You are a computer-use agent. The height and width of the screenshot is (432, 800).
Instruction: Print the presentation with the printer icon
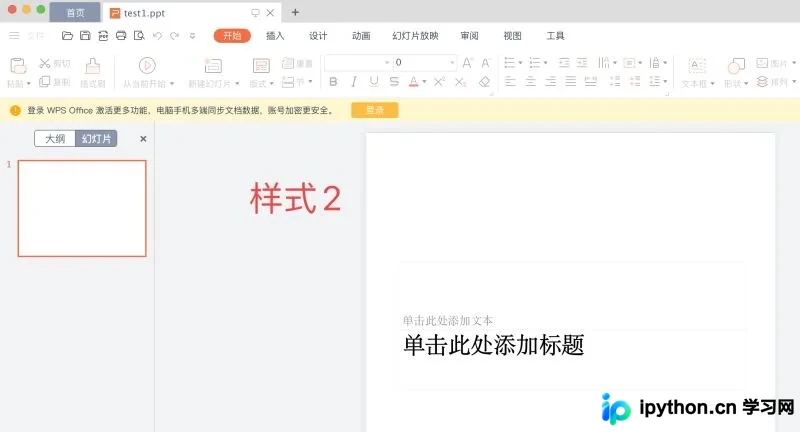point(121,36)
